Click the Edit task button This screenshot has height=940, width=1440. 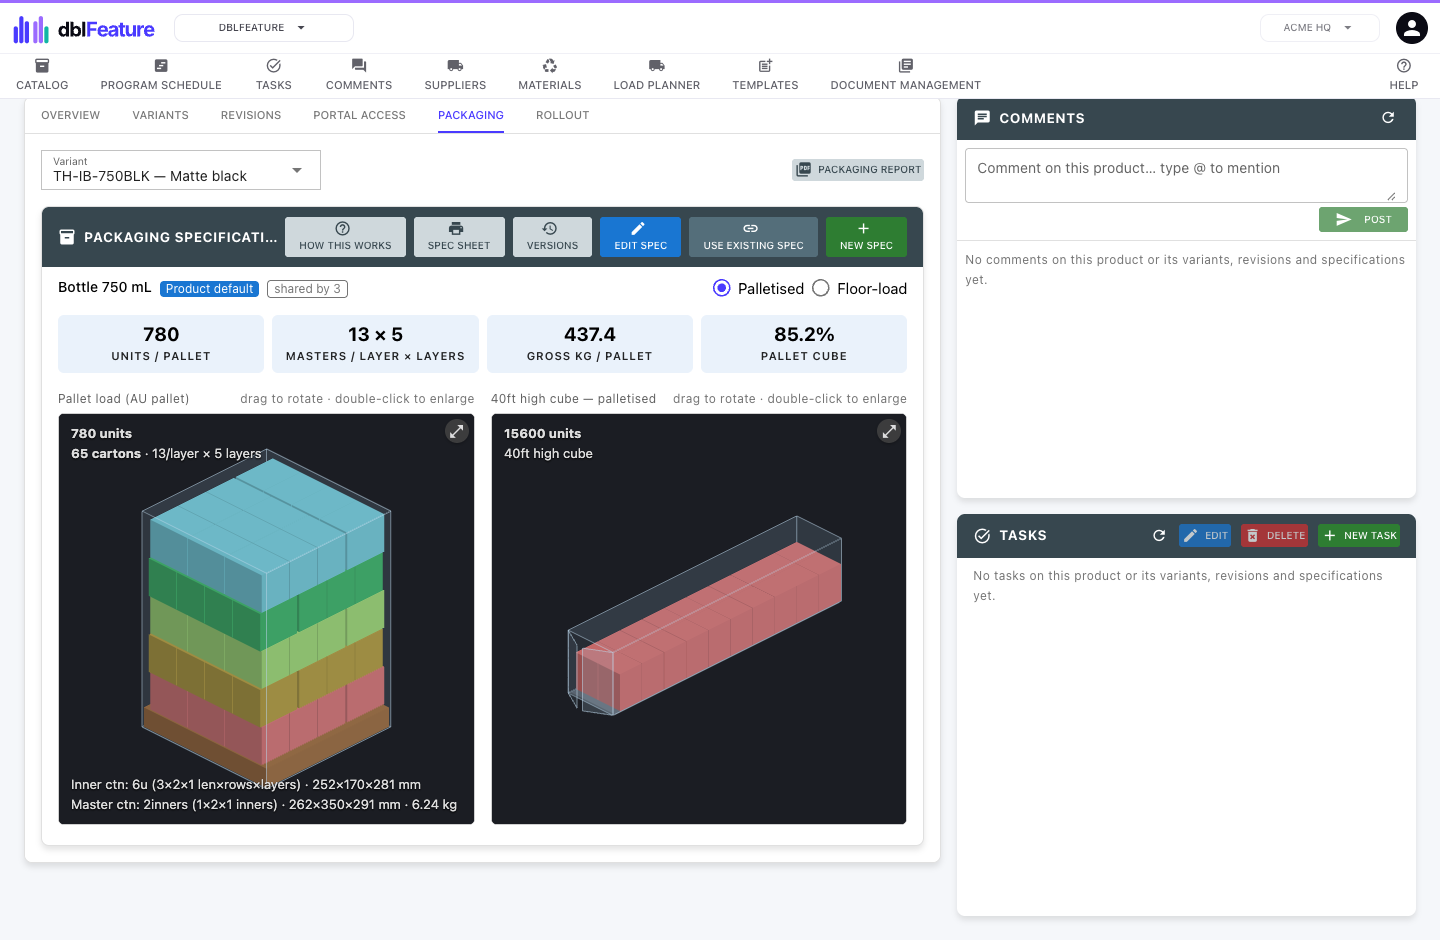click(x=1205, y=536)
